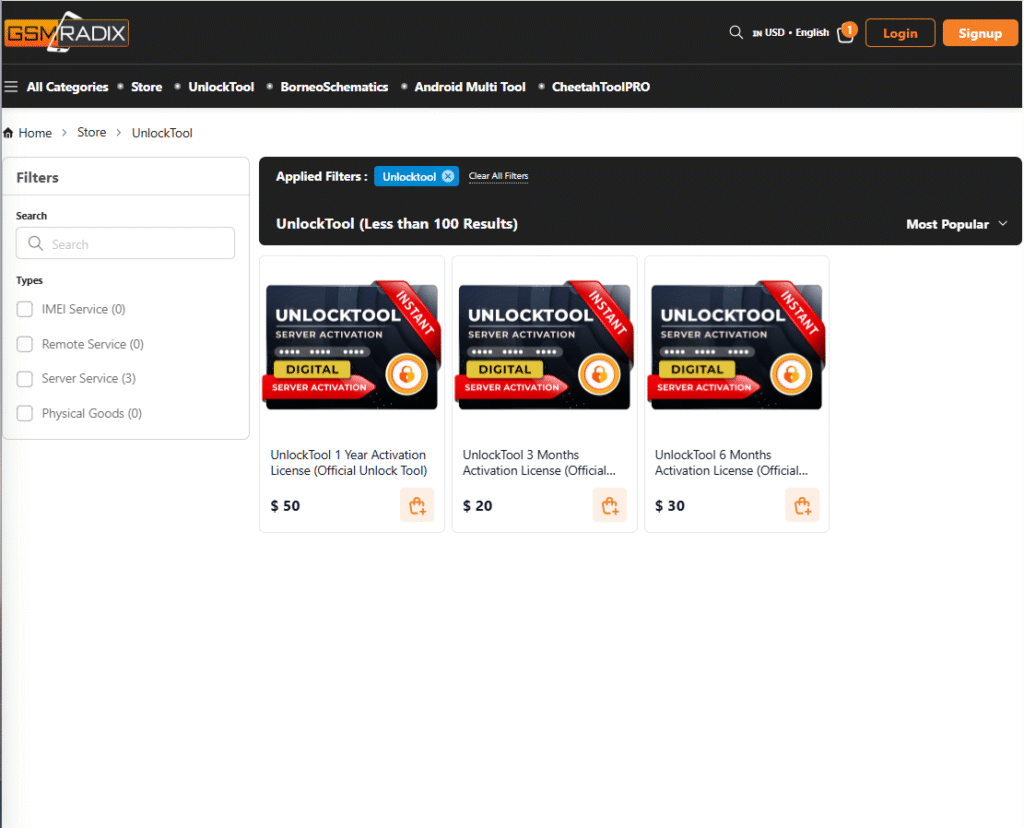Tick the Physical Goods checkbox
The image size is (1024, 828).
(x=25, y=413)
